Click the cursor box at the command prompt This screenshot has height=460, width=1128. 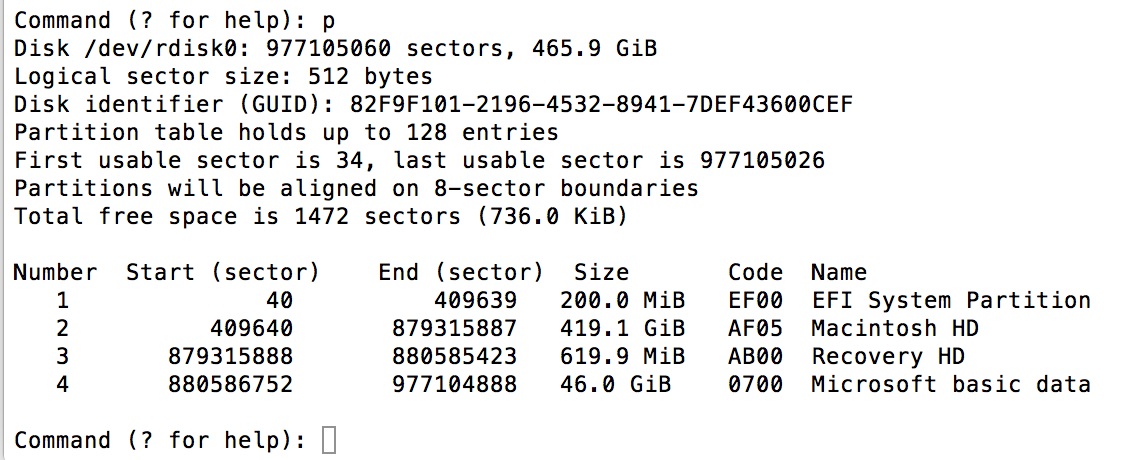[329, 440]
